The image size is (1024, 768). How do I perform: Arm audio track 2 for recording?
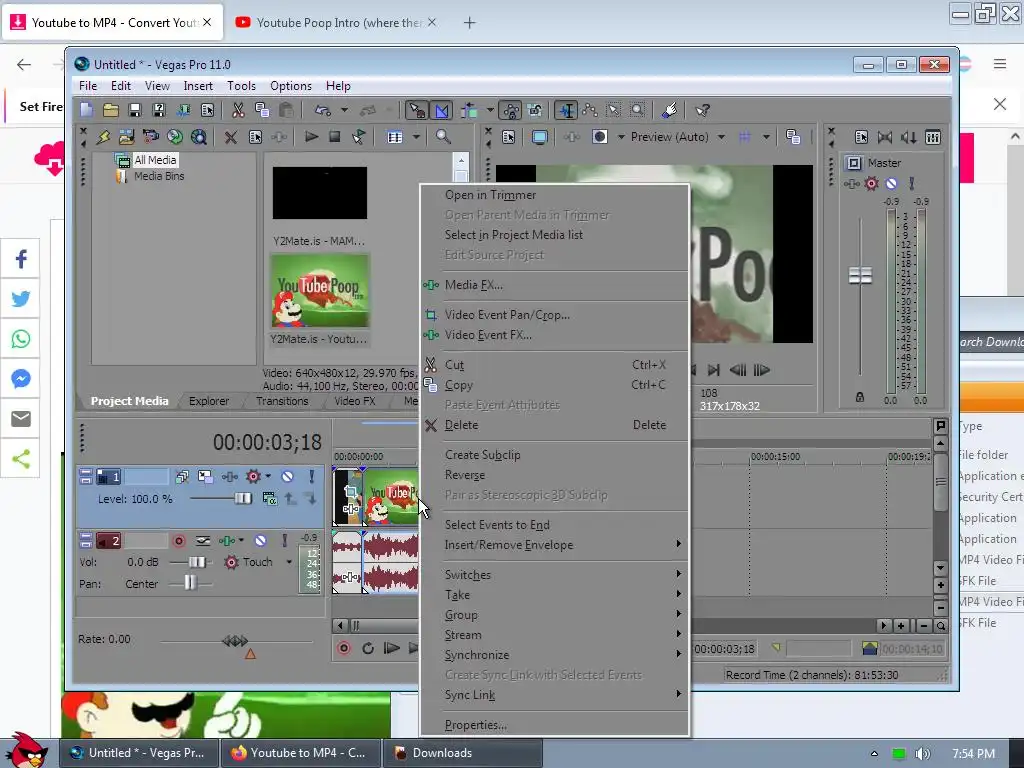[x=179, y=541]
